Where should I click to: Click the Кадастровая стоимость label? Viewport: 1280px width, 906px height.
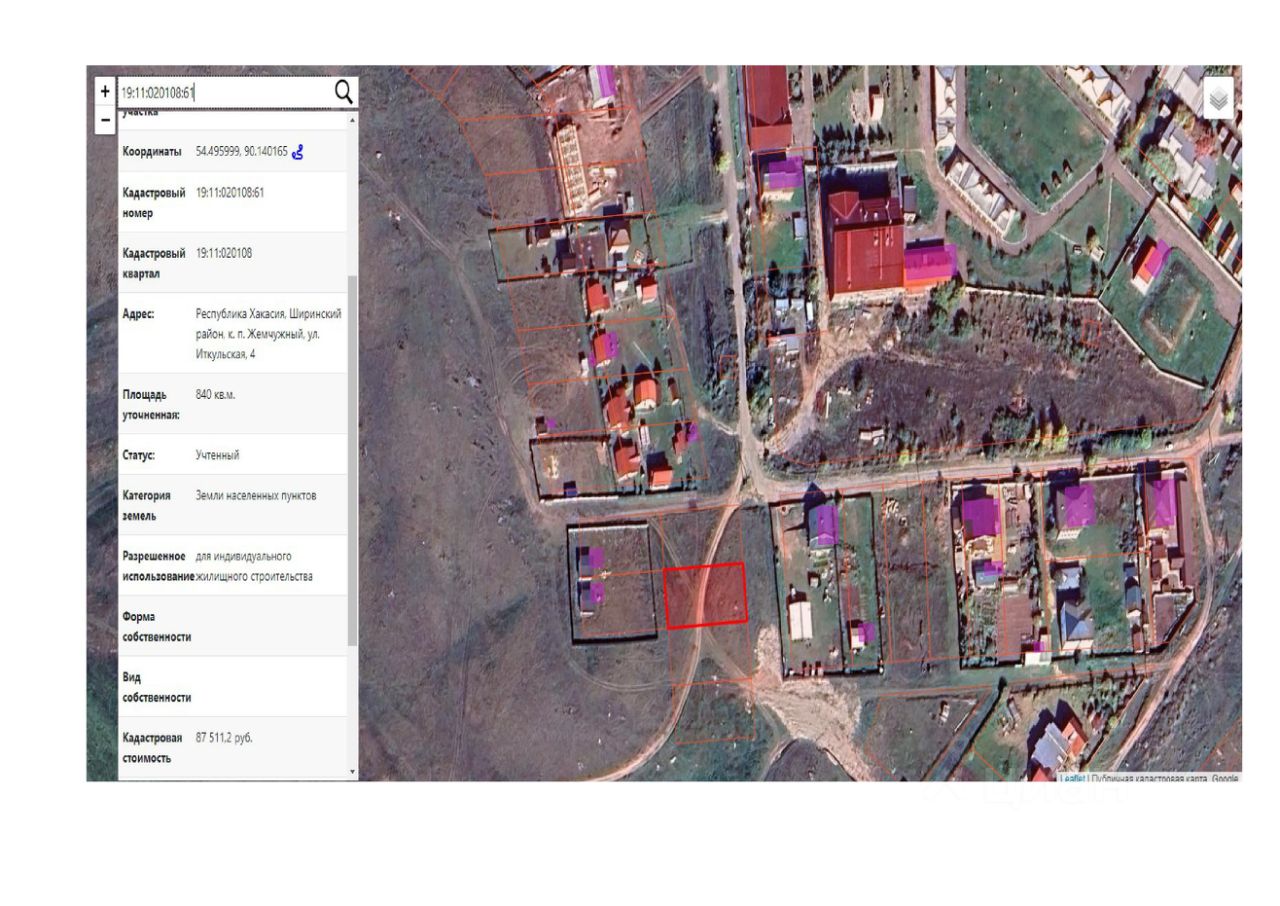tap(154, 747)
